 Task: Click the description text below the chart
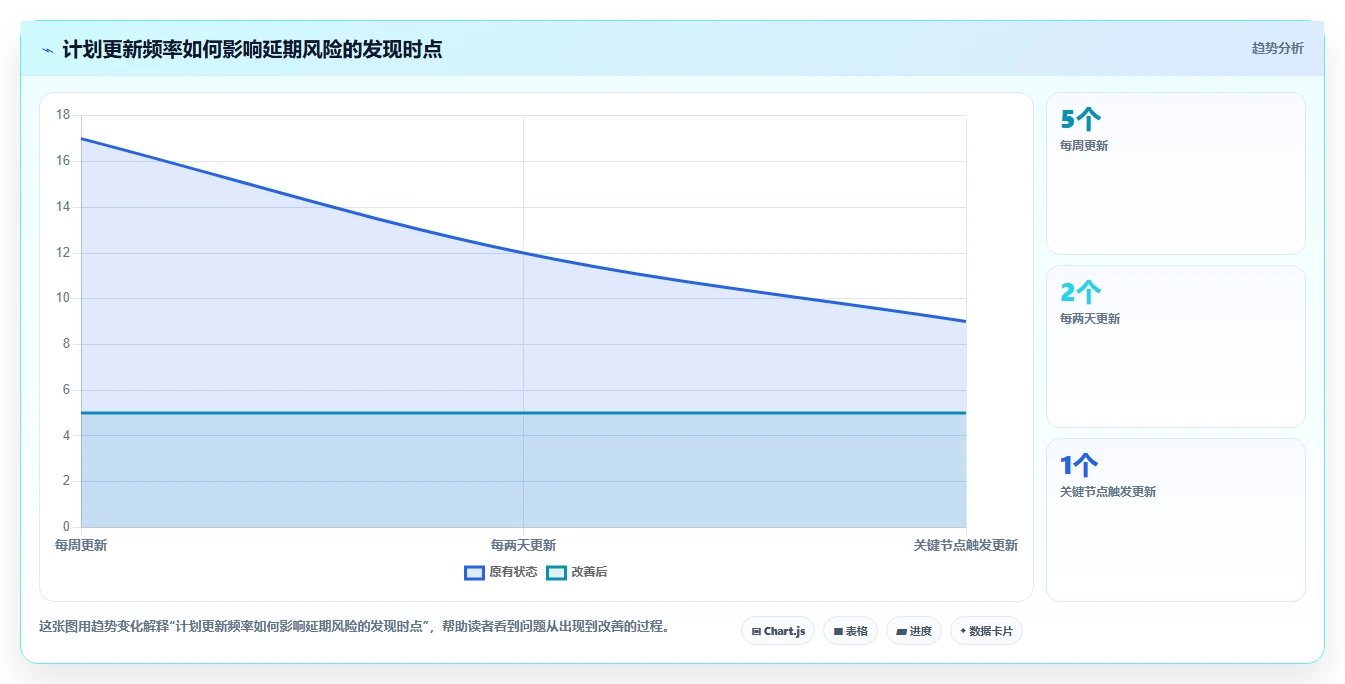[354, 627]
